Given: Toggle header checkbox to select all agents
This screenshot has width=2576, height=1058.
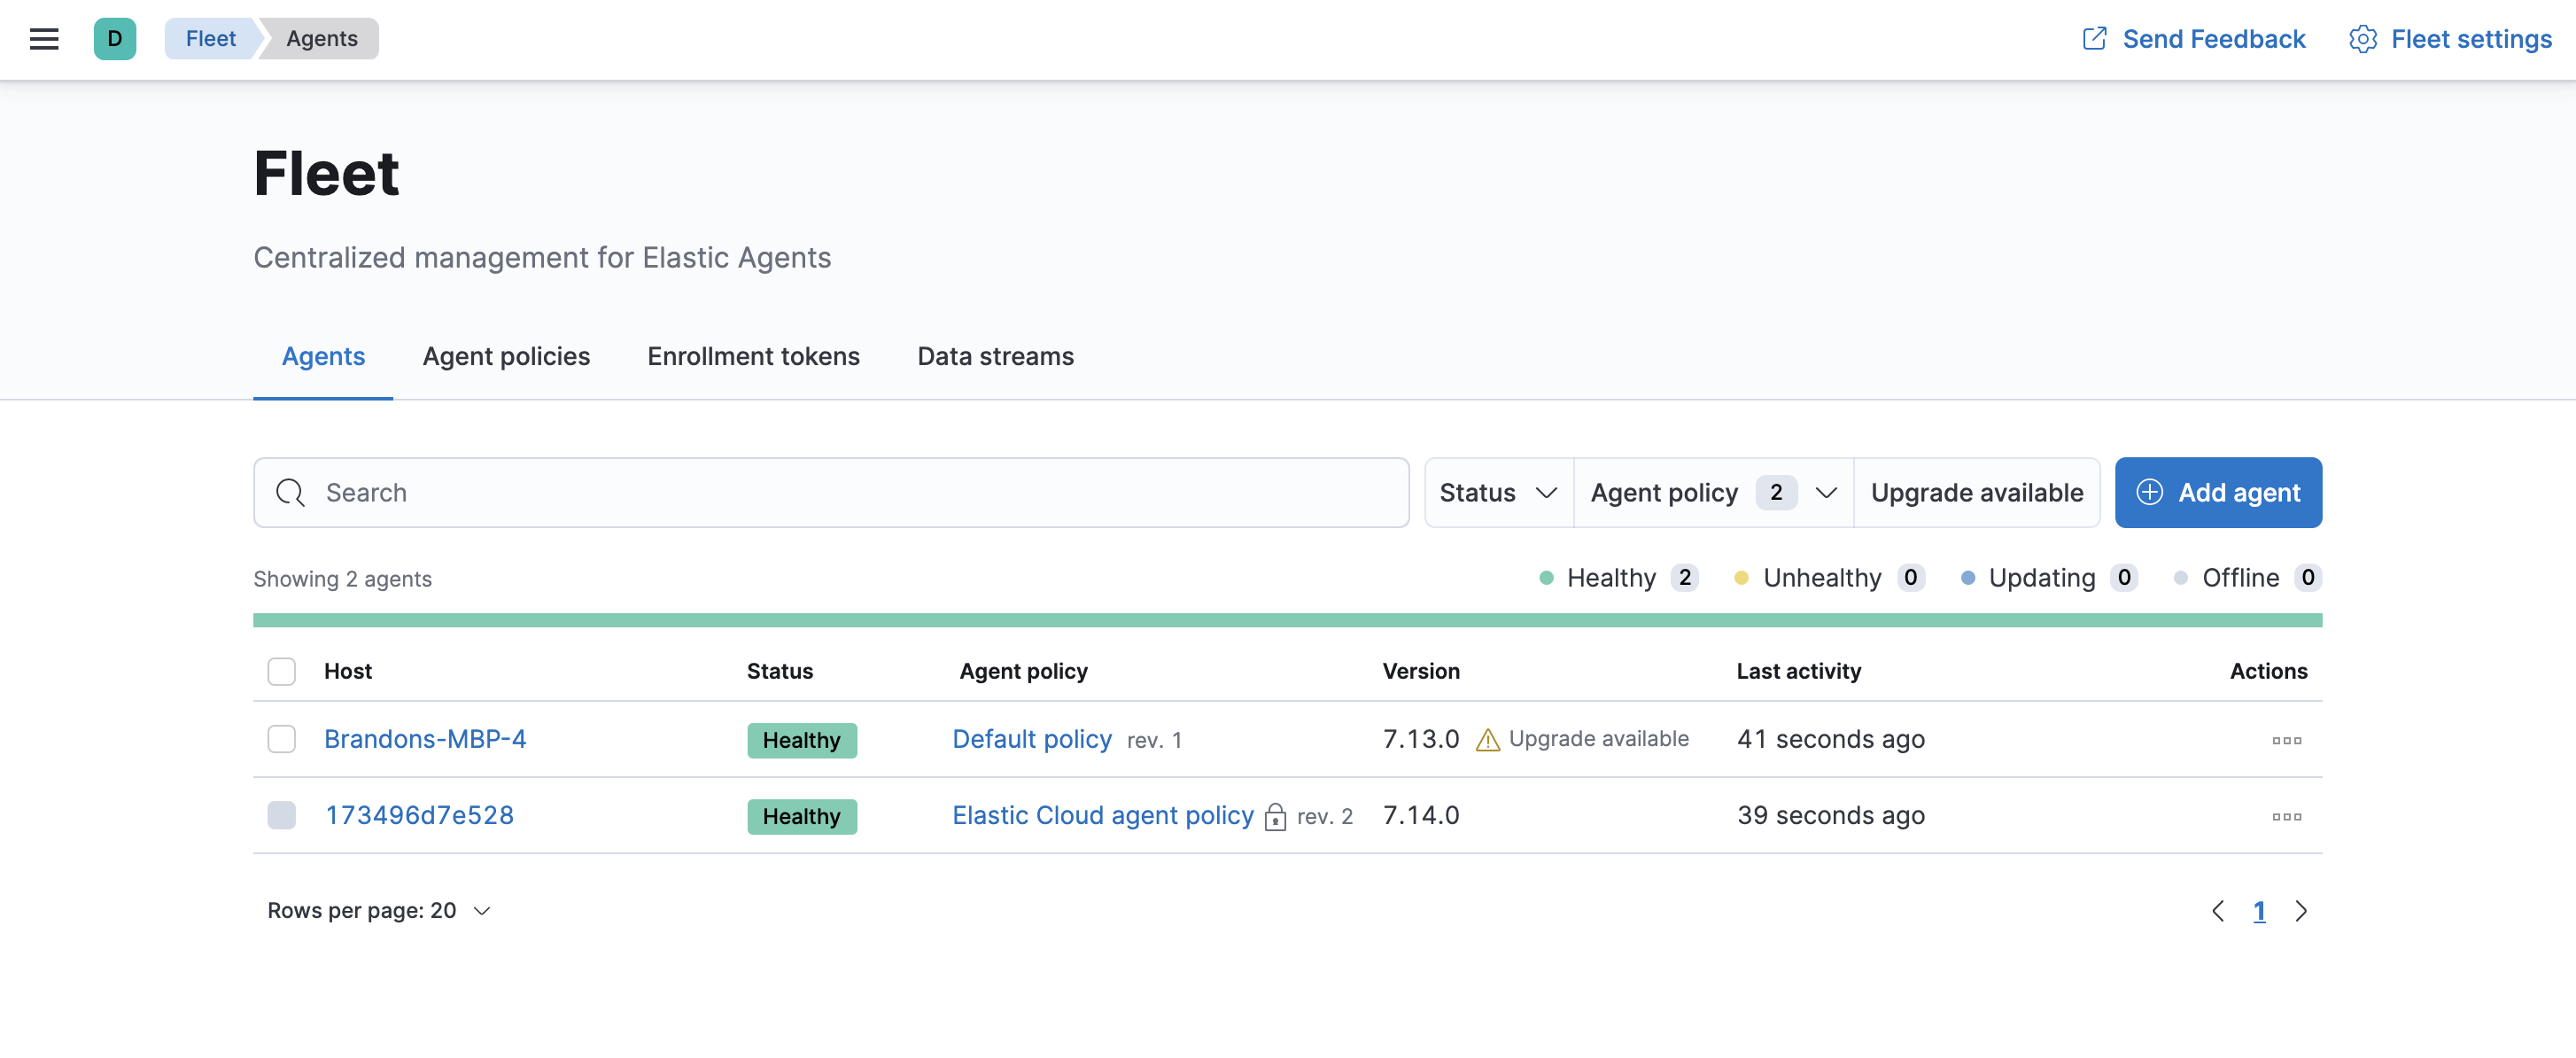Looking at the screenshot, I should (281, 669).
